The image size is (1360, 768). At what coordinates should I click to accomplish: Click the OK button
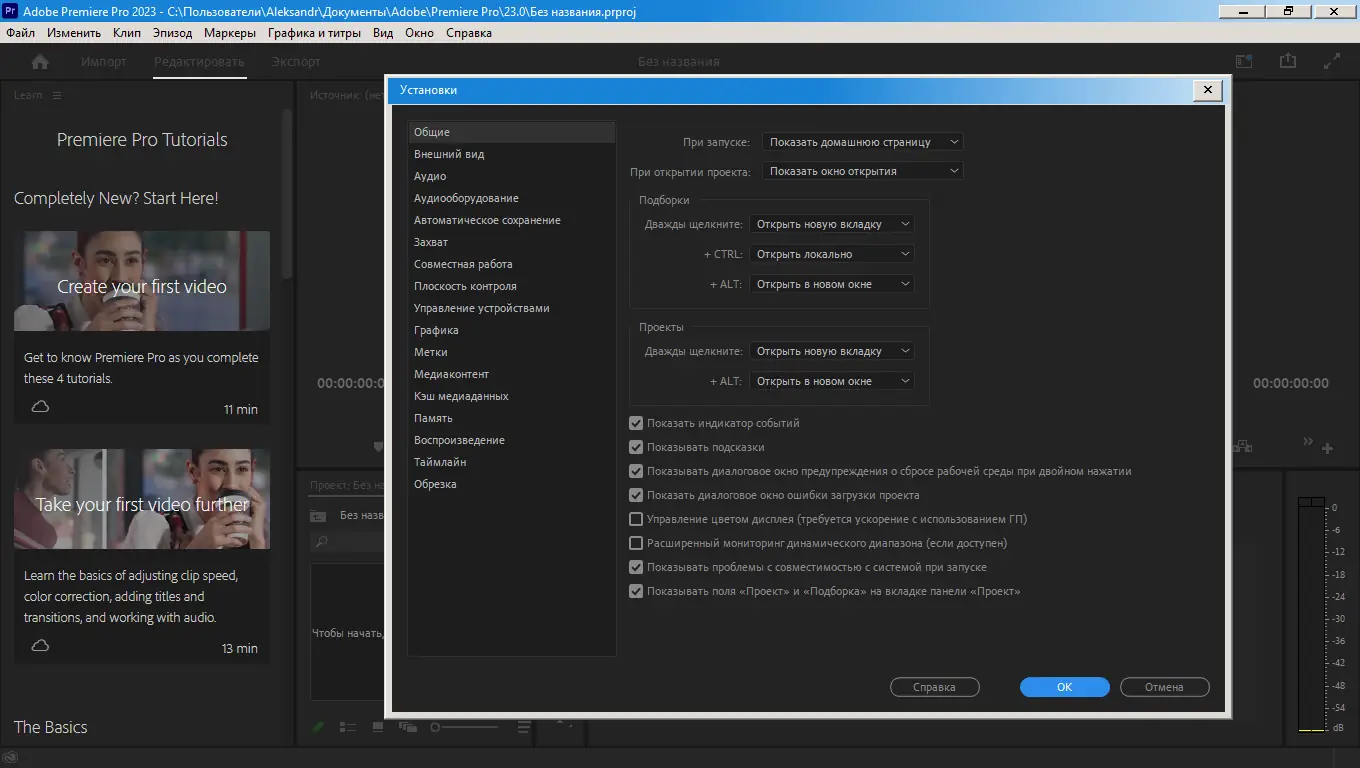[1064, 687]
